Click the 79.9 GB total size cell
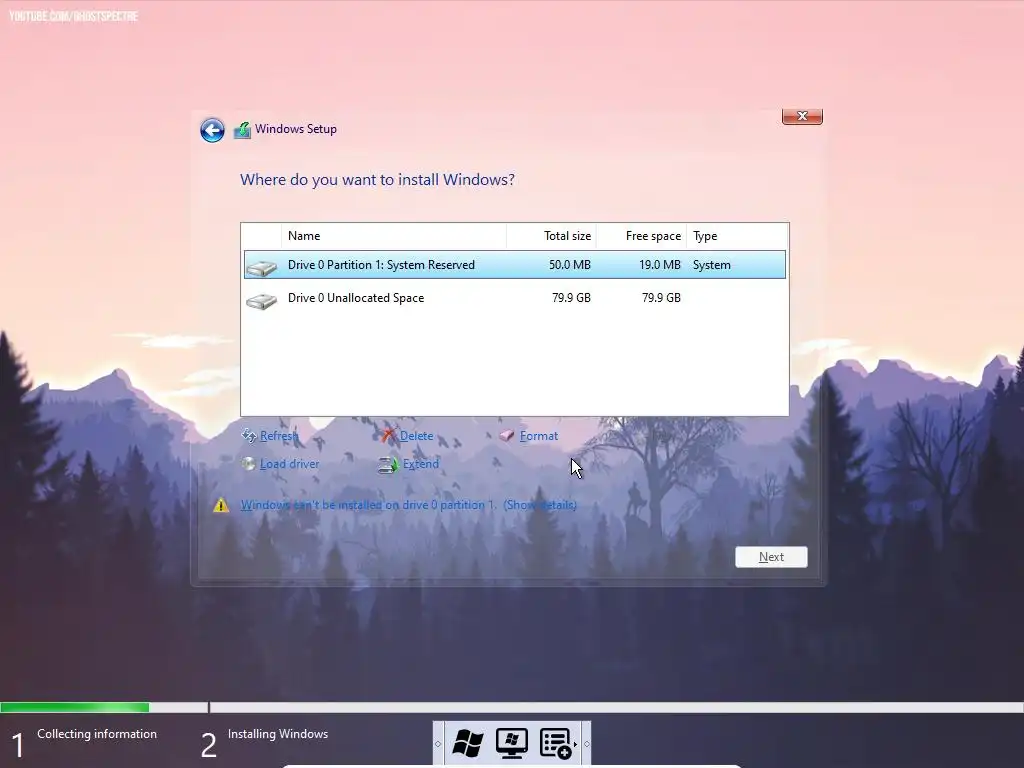 pos(571,298)
